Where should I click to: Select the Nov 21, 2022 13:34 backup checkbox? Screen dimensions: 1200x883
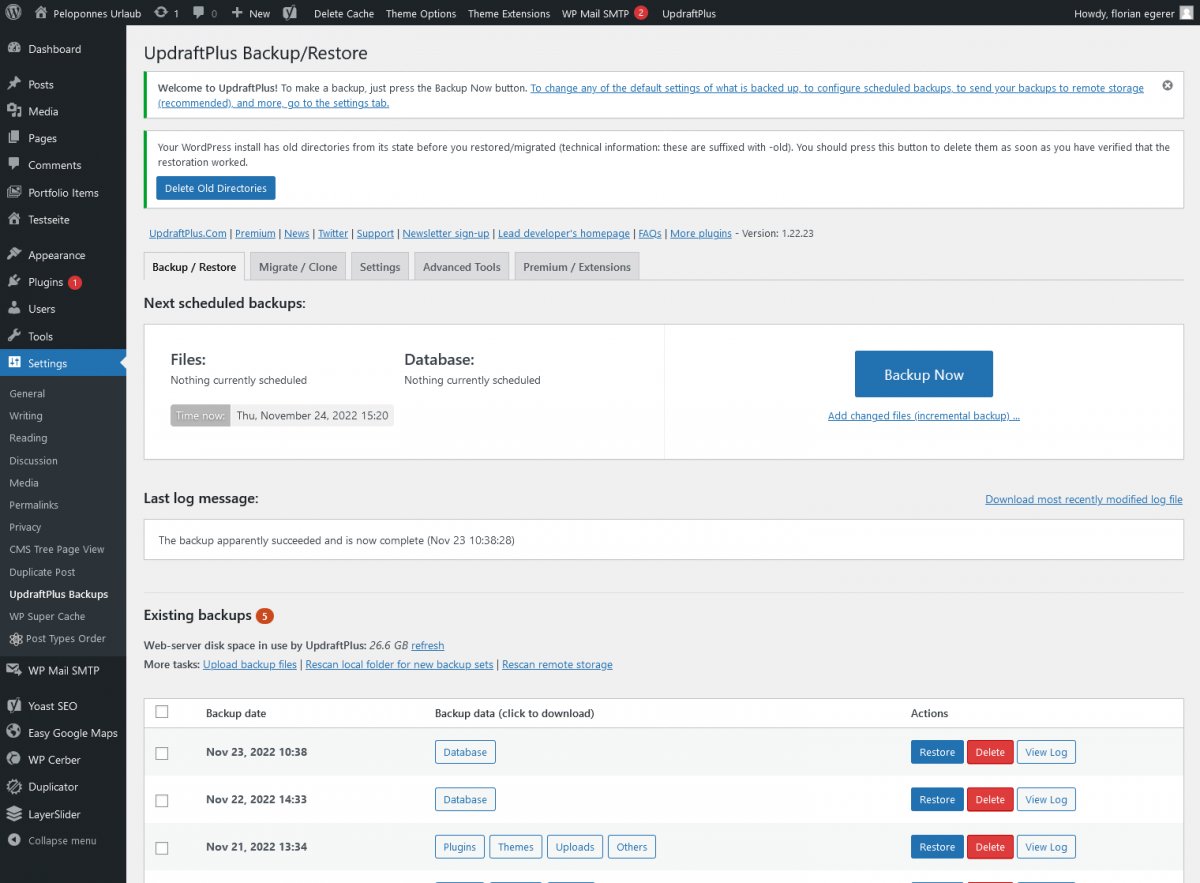tap(162, 848)
